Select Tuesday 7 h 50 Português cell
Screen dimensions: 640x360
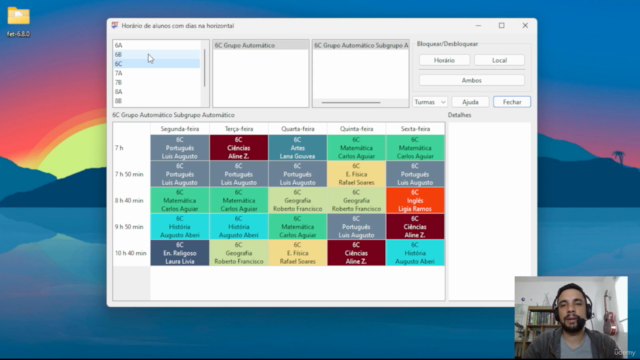[239, 174]
